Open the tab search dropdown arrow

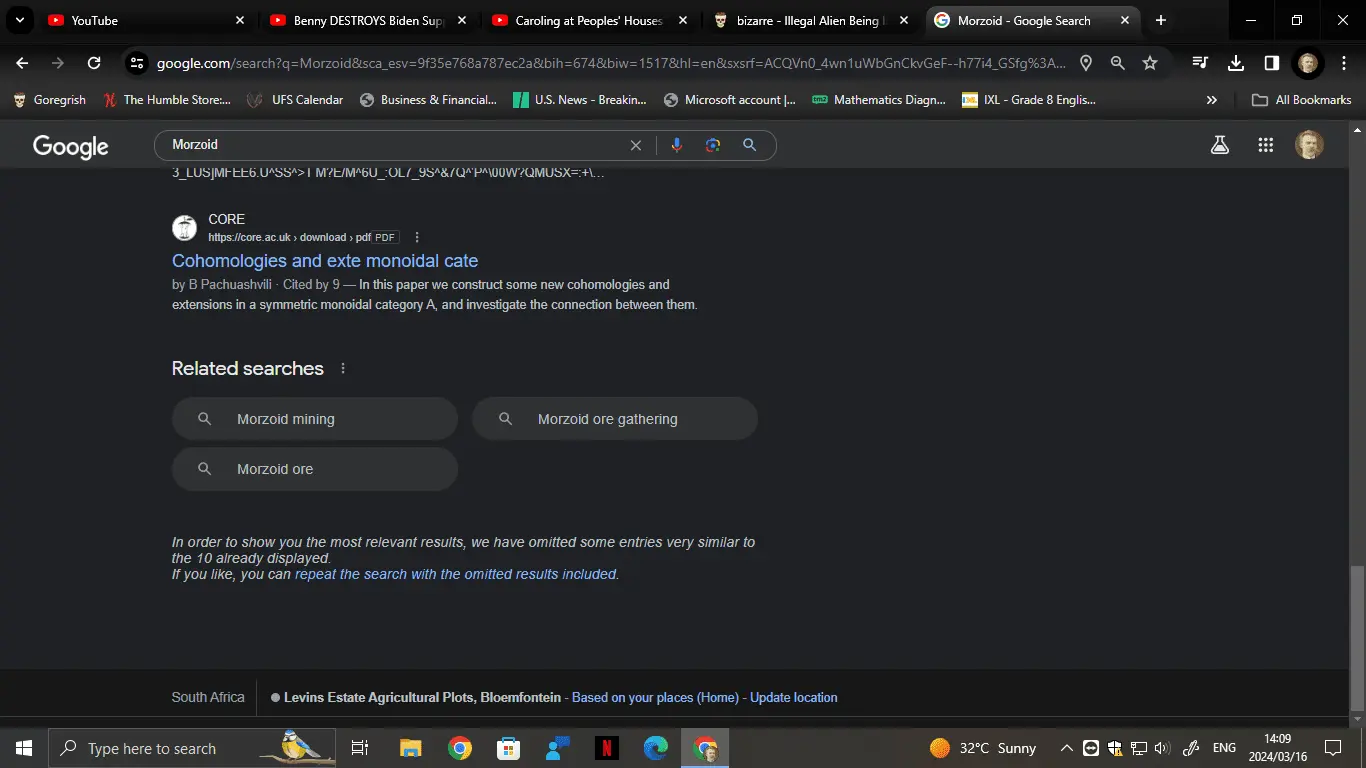click(x=19, y=20)
